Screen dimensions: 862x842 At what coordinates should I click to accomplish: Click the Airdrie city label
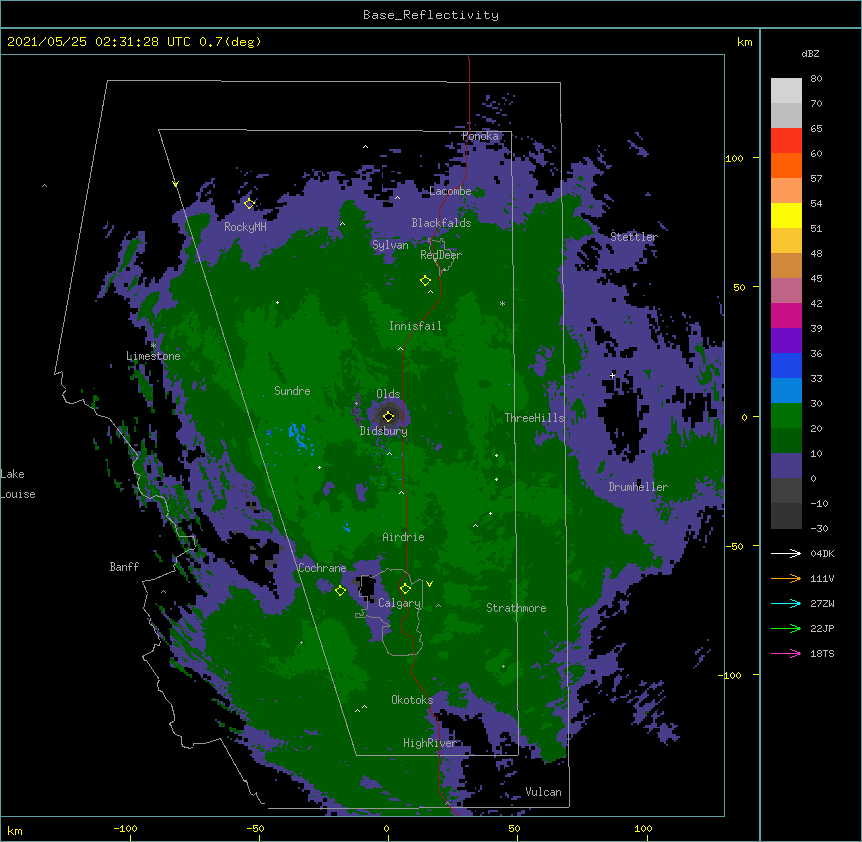[403, 537]
